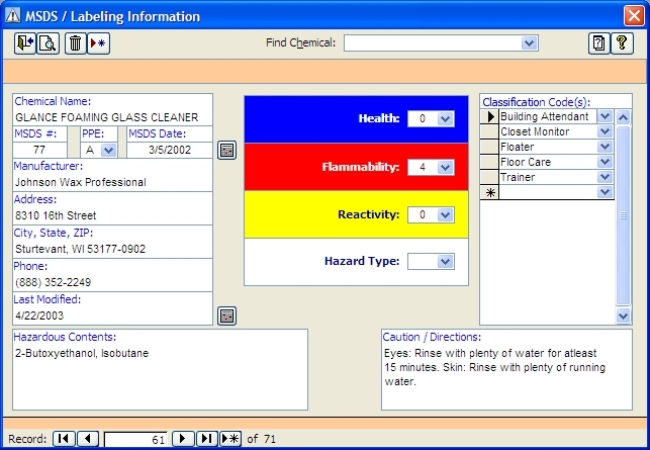The width and height of the screenshot is (650, 450).
Task: Click navigation bar new record button
Action: pyautogui.click(x=230, y=438)
